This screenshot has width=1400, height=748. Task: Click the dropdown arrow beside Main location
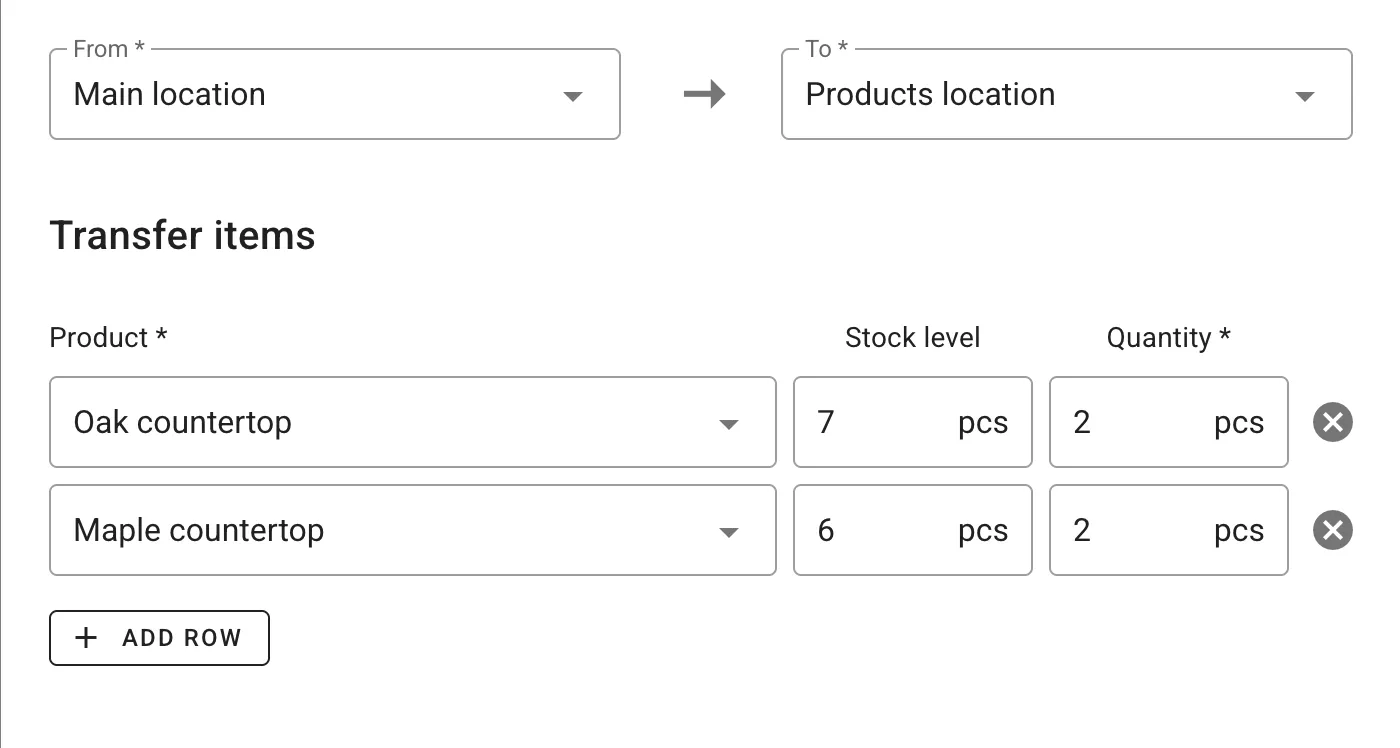coord(572,94)
